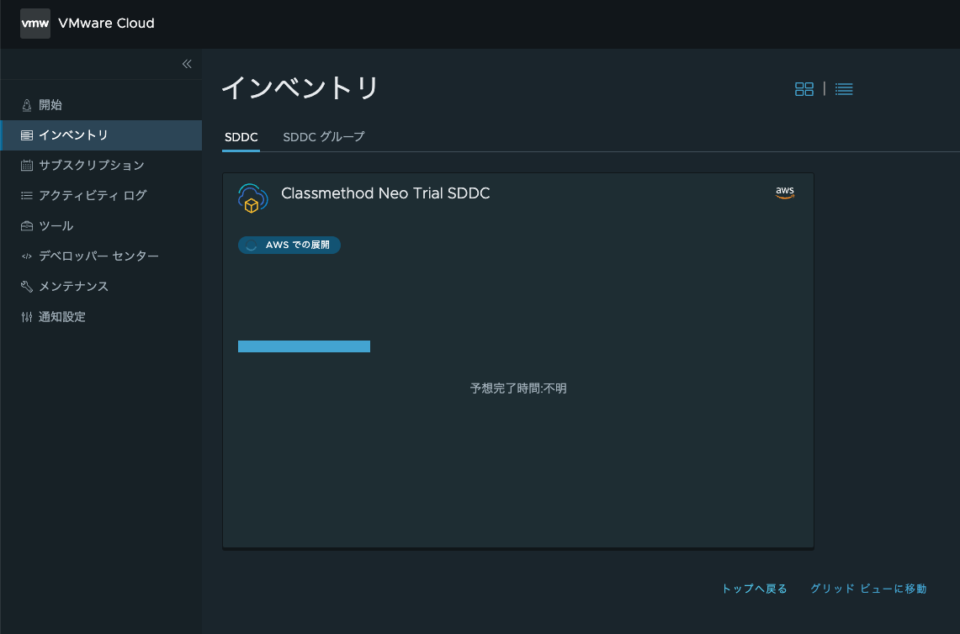Collapse the left navigation sidebar

click(186, 62)
